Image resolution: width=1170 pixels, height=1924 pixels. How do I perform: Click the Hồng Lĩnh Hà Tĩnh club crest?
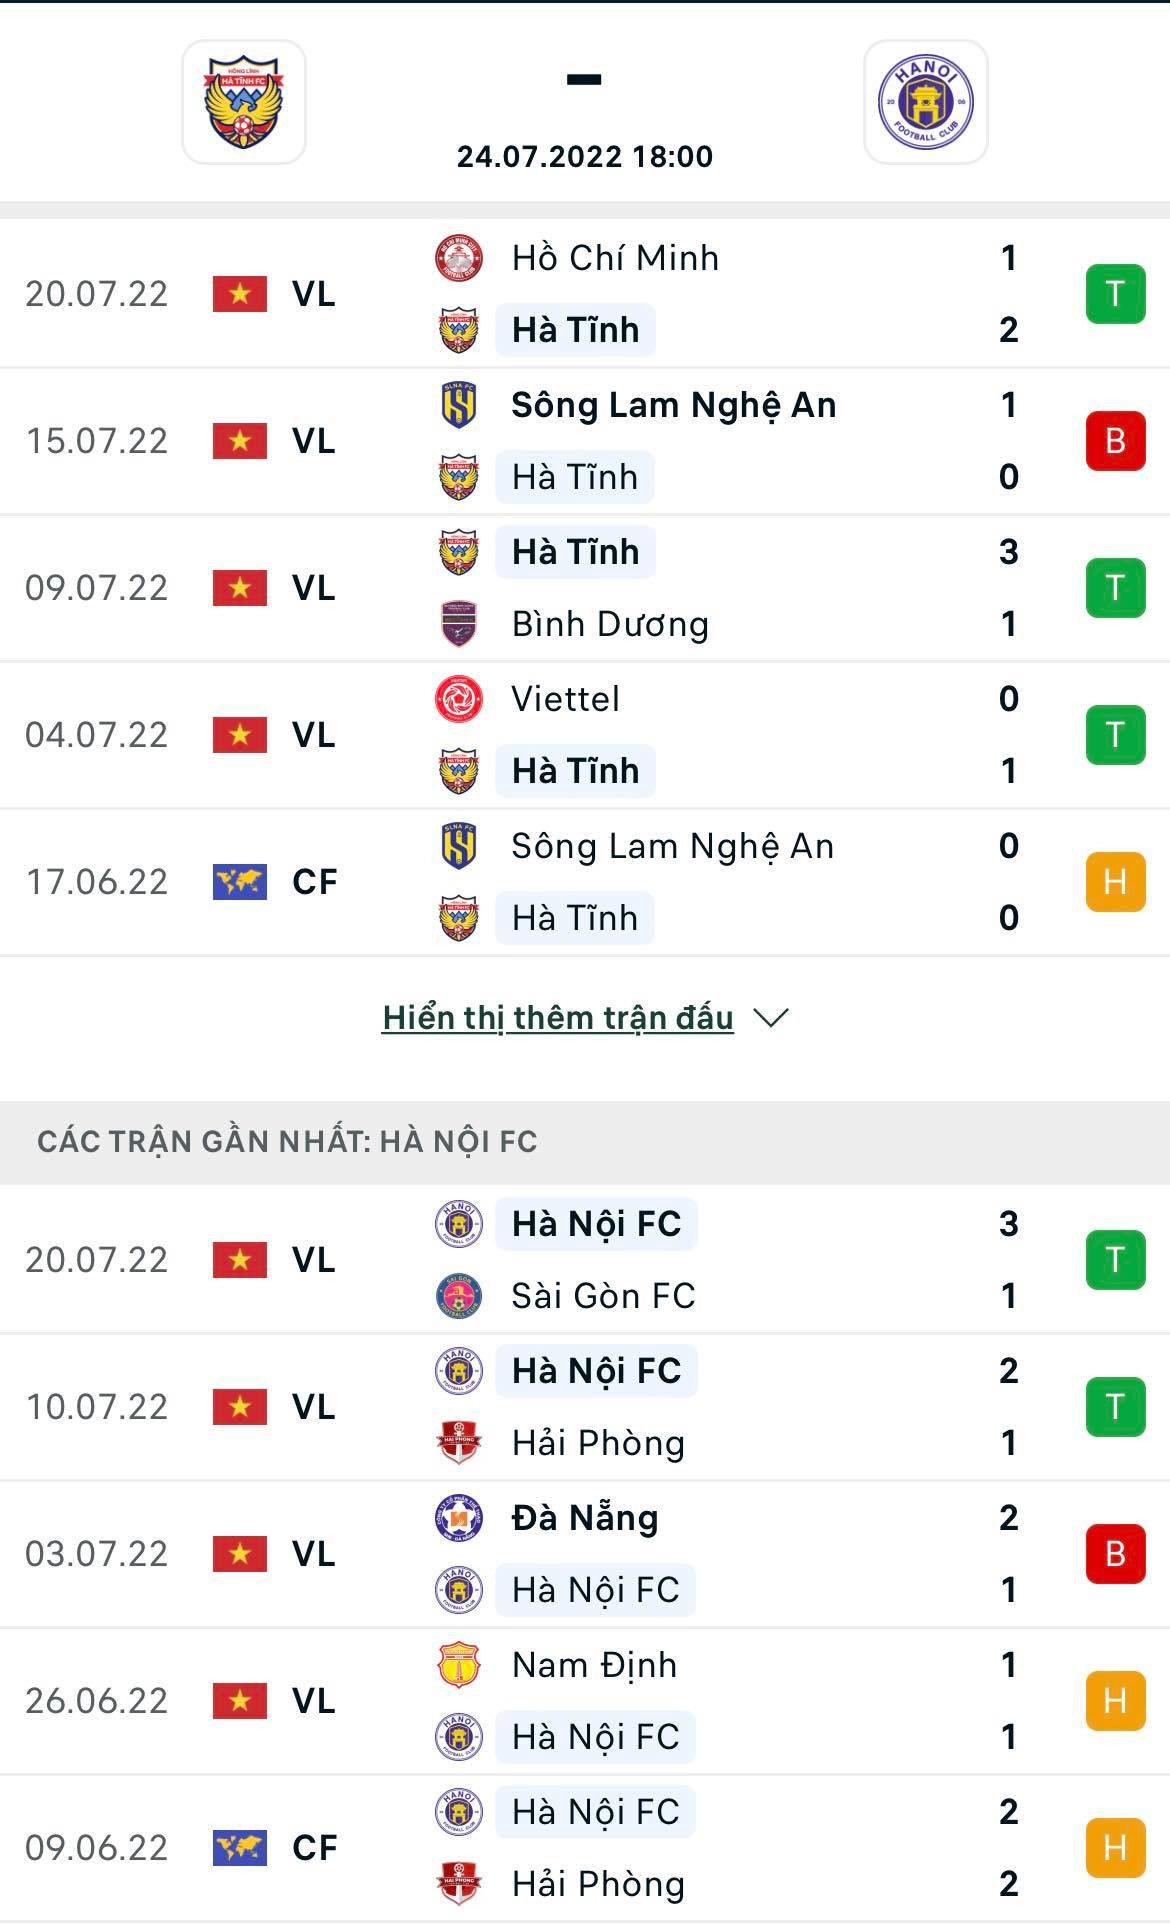(243, 102)
